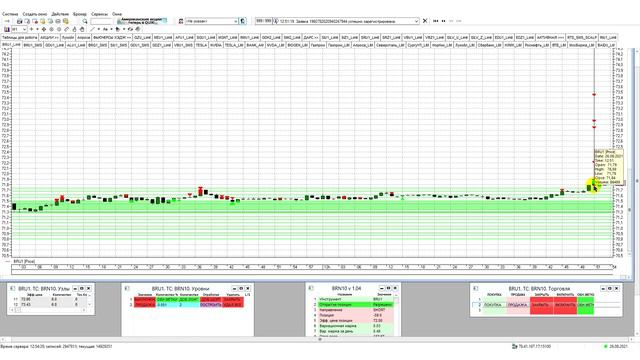Screen dimensions: 640x360
Task: Click the Открытие позиции row in BRN10 table
Action: tap(355, 304)
